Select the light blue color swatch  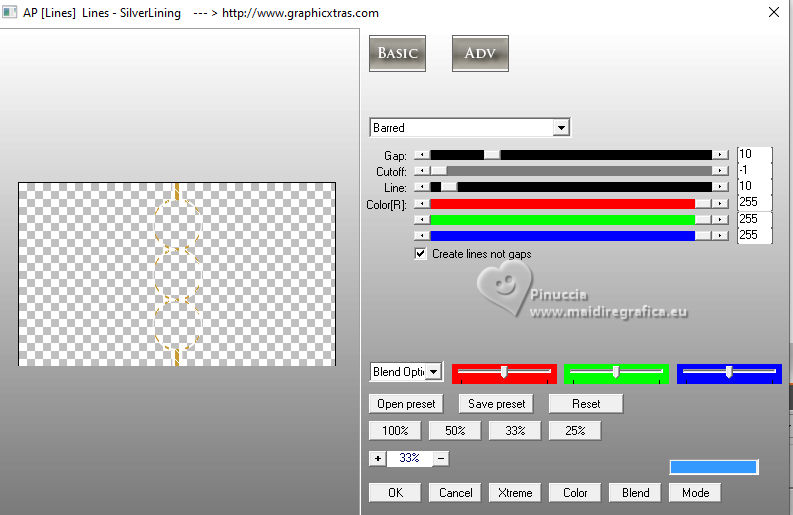[713, 467]
